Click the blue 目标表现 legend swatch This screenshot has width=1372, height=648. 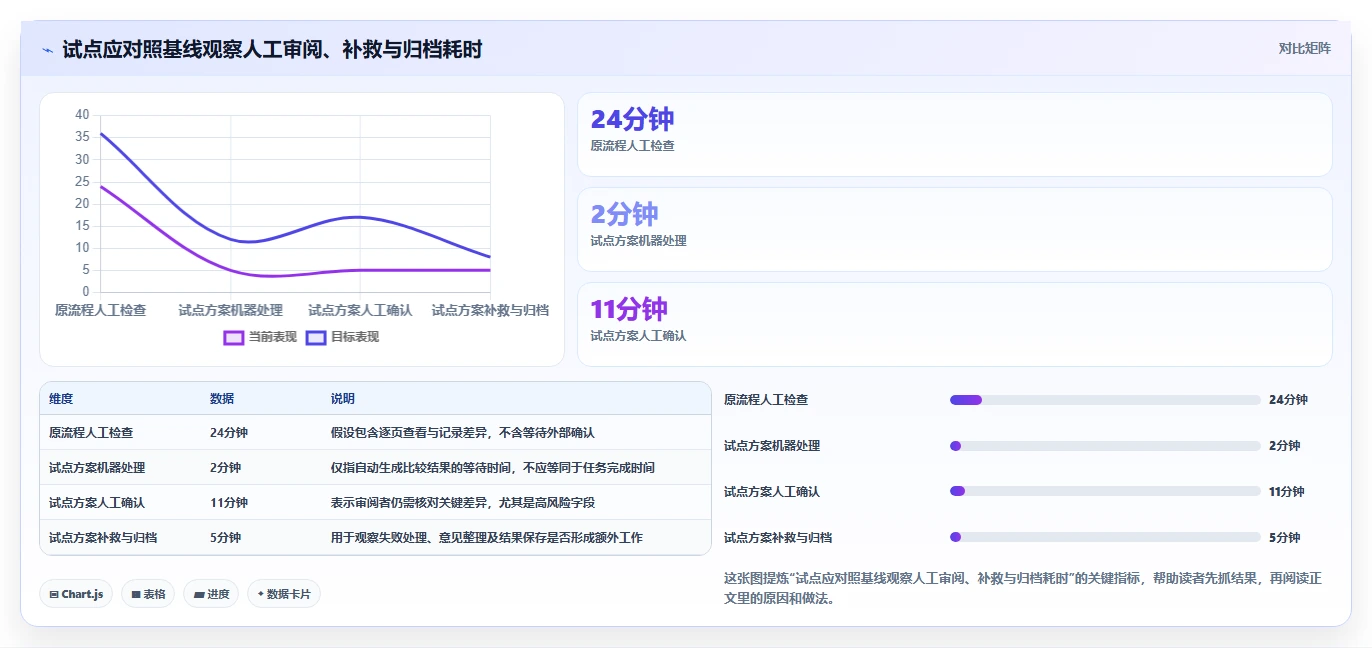(316, 337)
